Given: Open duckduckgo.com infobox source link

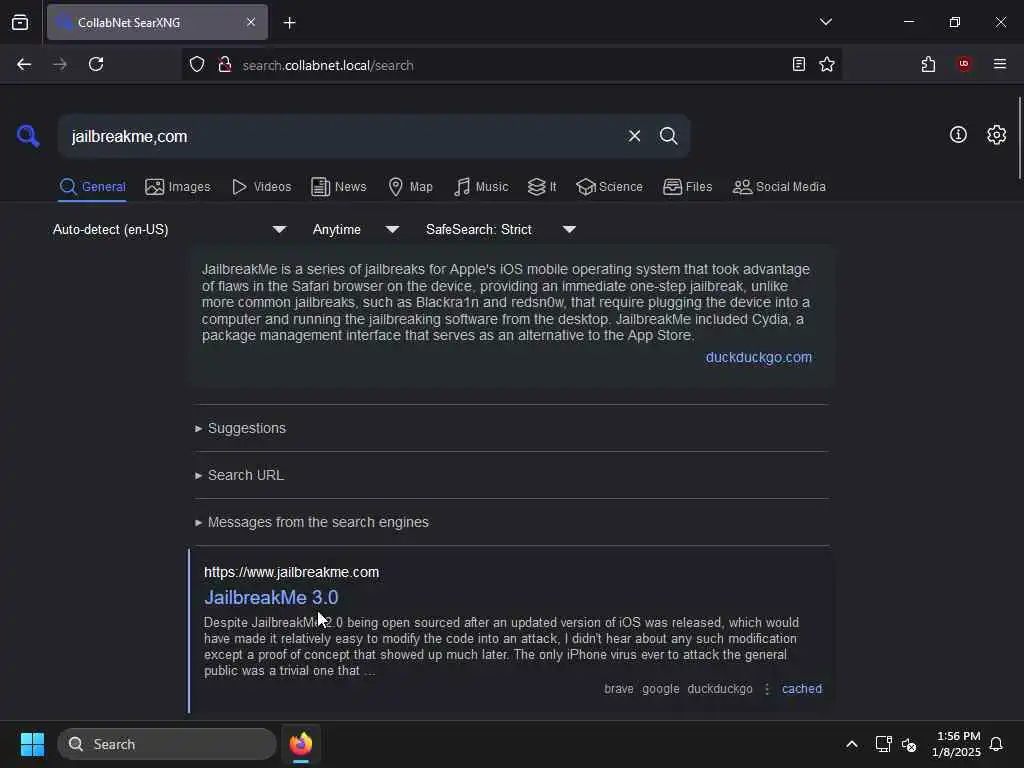Looking at the screenshot, I should click(759, 357).
